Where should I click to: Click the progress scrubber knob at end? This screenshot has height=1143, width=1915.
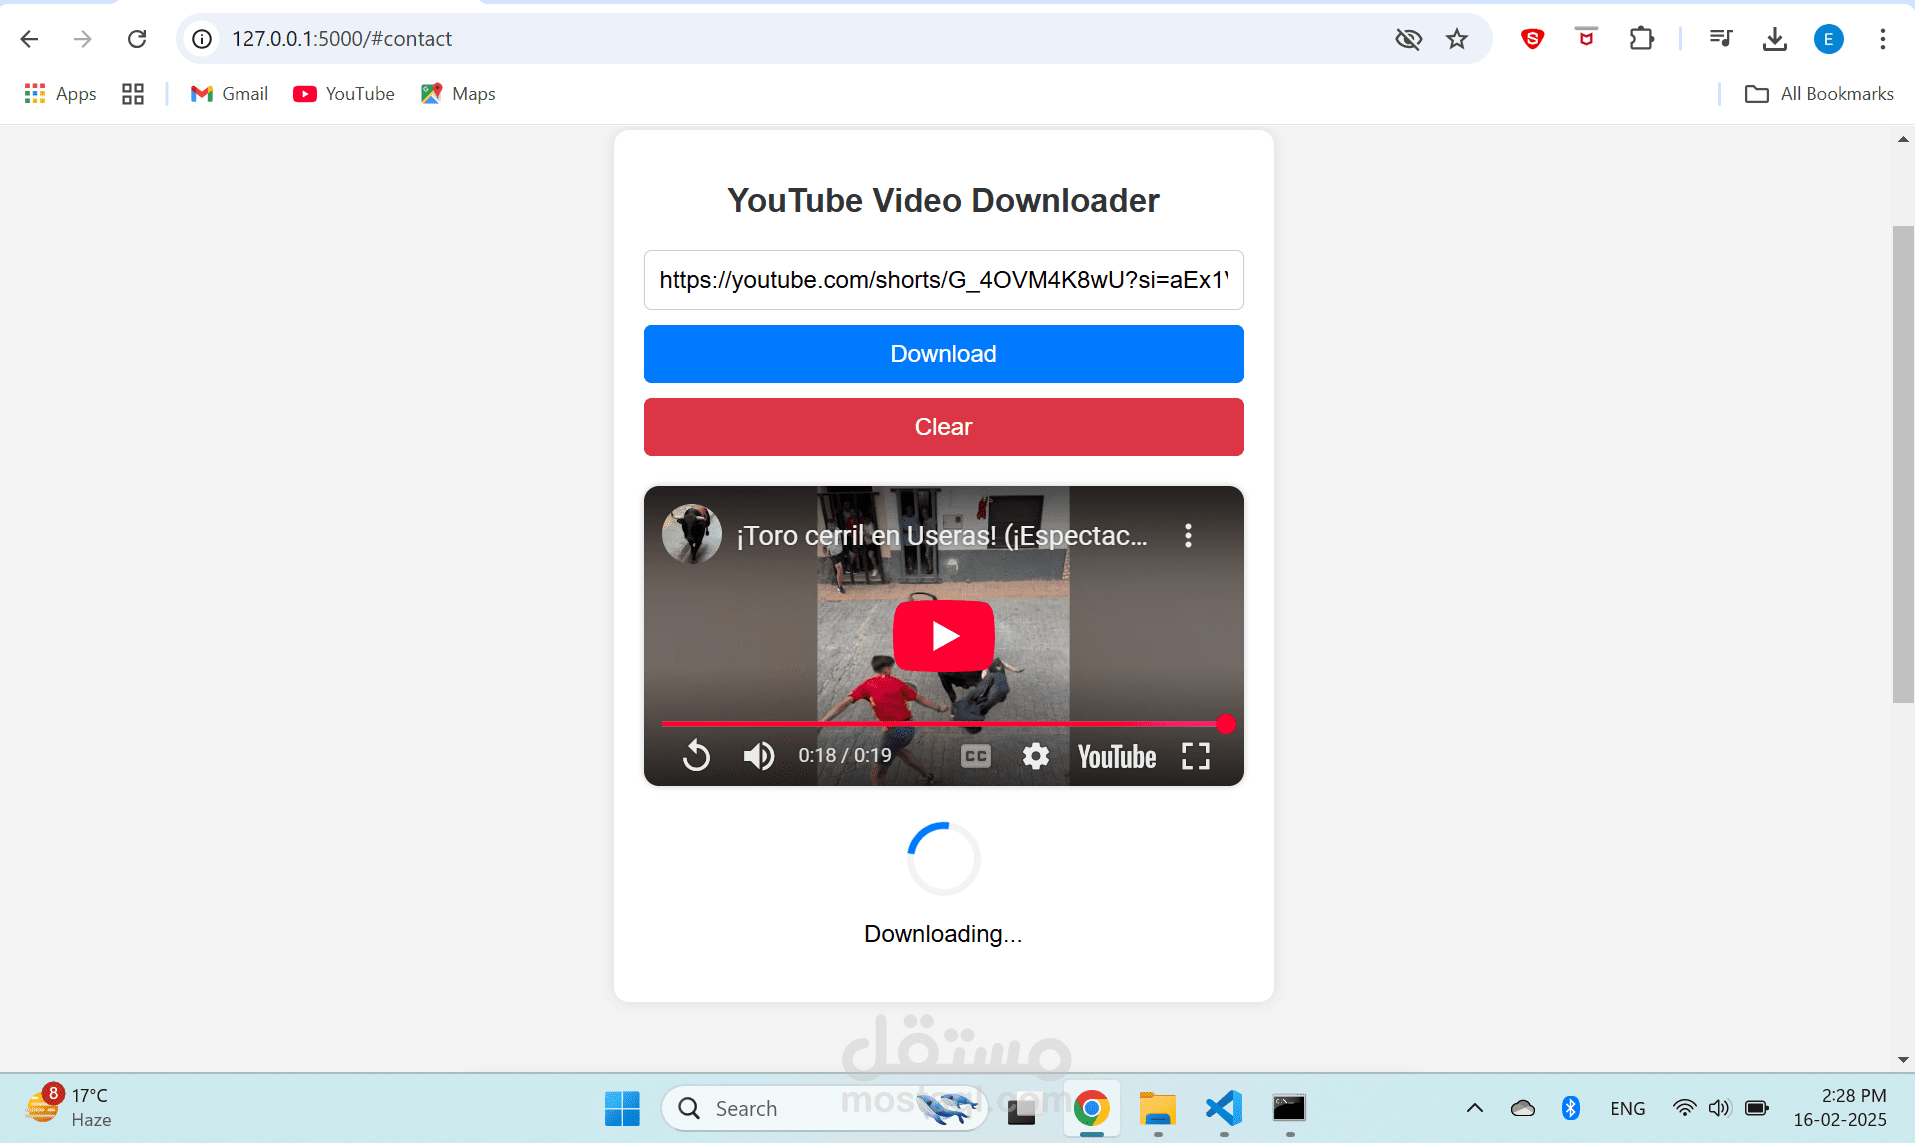(x=1225, y=723)
